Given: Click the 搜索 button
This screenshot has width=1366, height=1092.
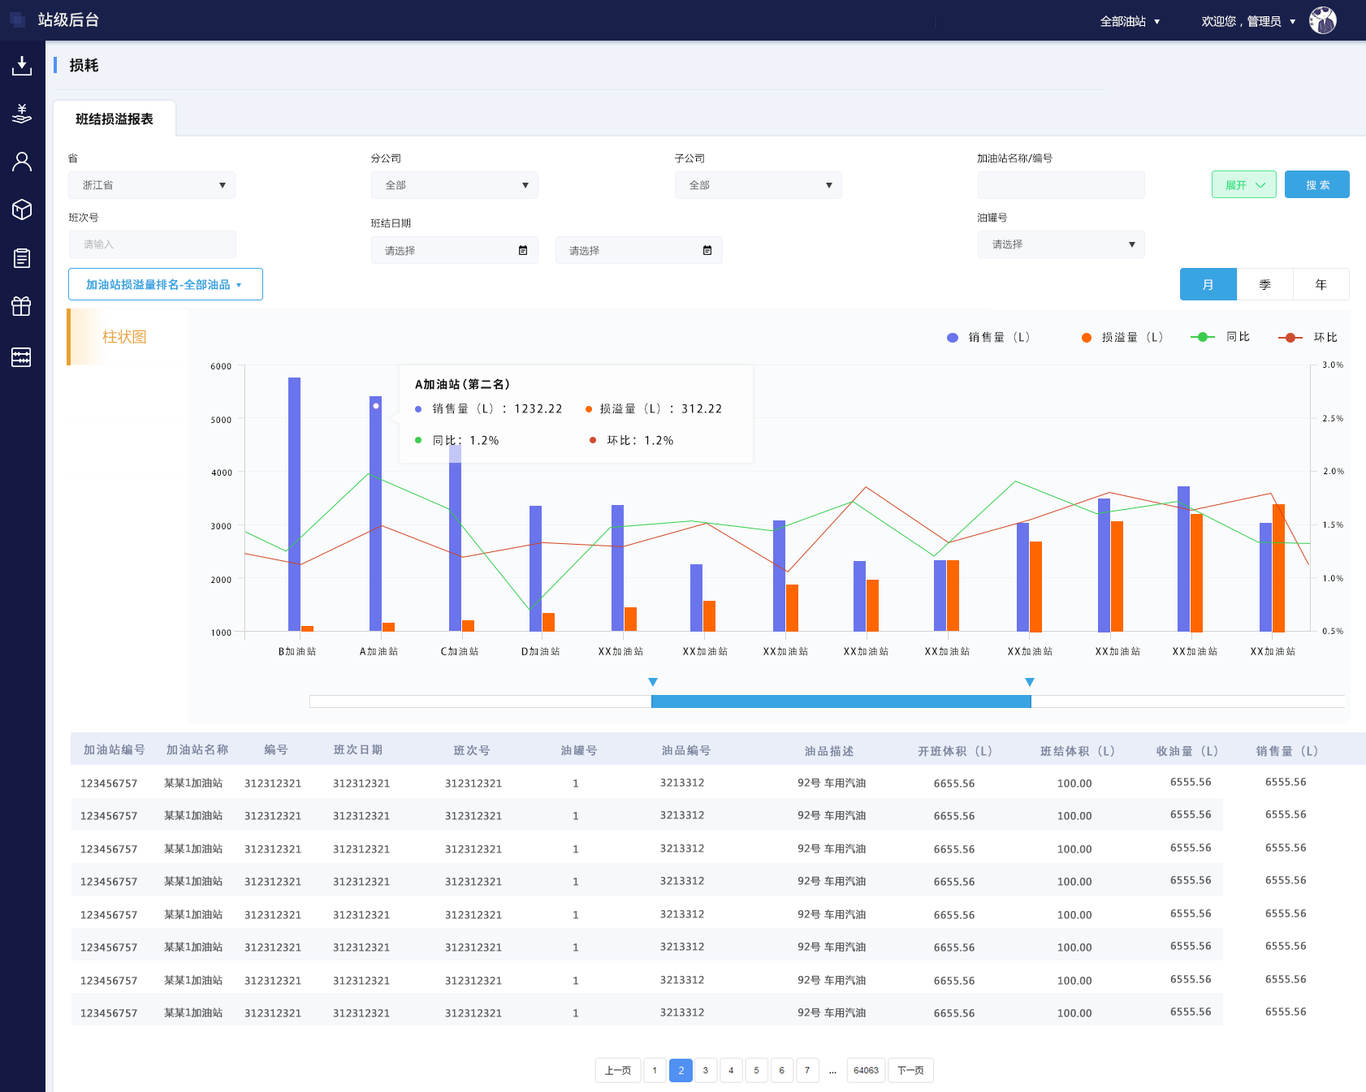Looking at the screenshot, I should pos(1317,185).
